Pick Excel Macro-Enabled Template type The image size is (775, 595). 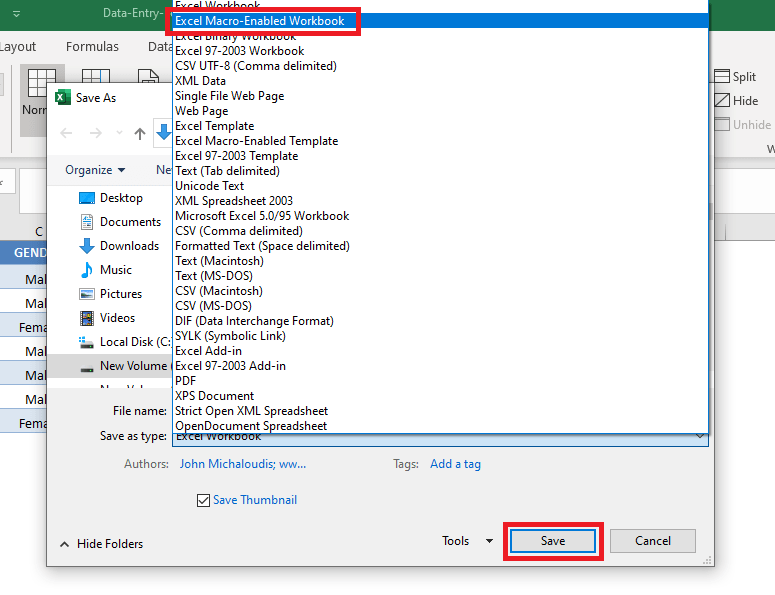[x=440, y=141]
